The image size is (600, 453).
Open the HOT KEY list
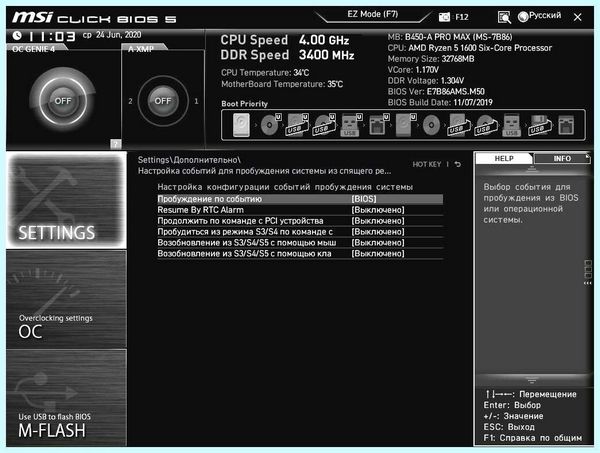click(427, 164)
